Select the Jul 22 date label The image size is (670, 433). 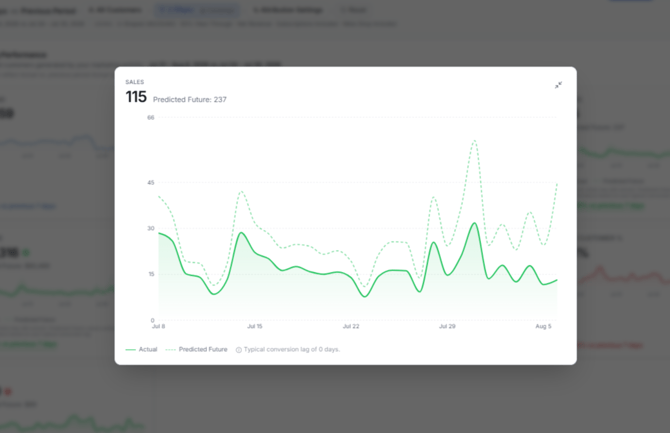point(351,326)
